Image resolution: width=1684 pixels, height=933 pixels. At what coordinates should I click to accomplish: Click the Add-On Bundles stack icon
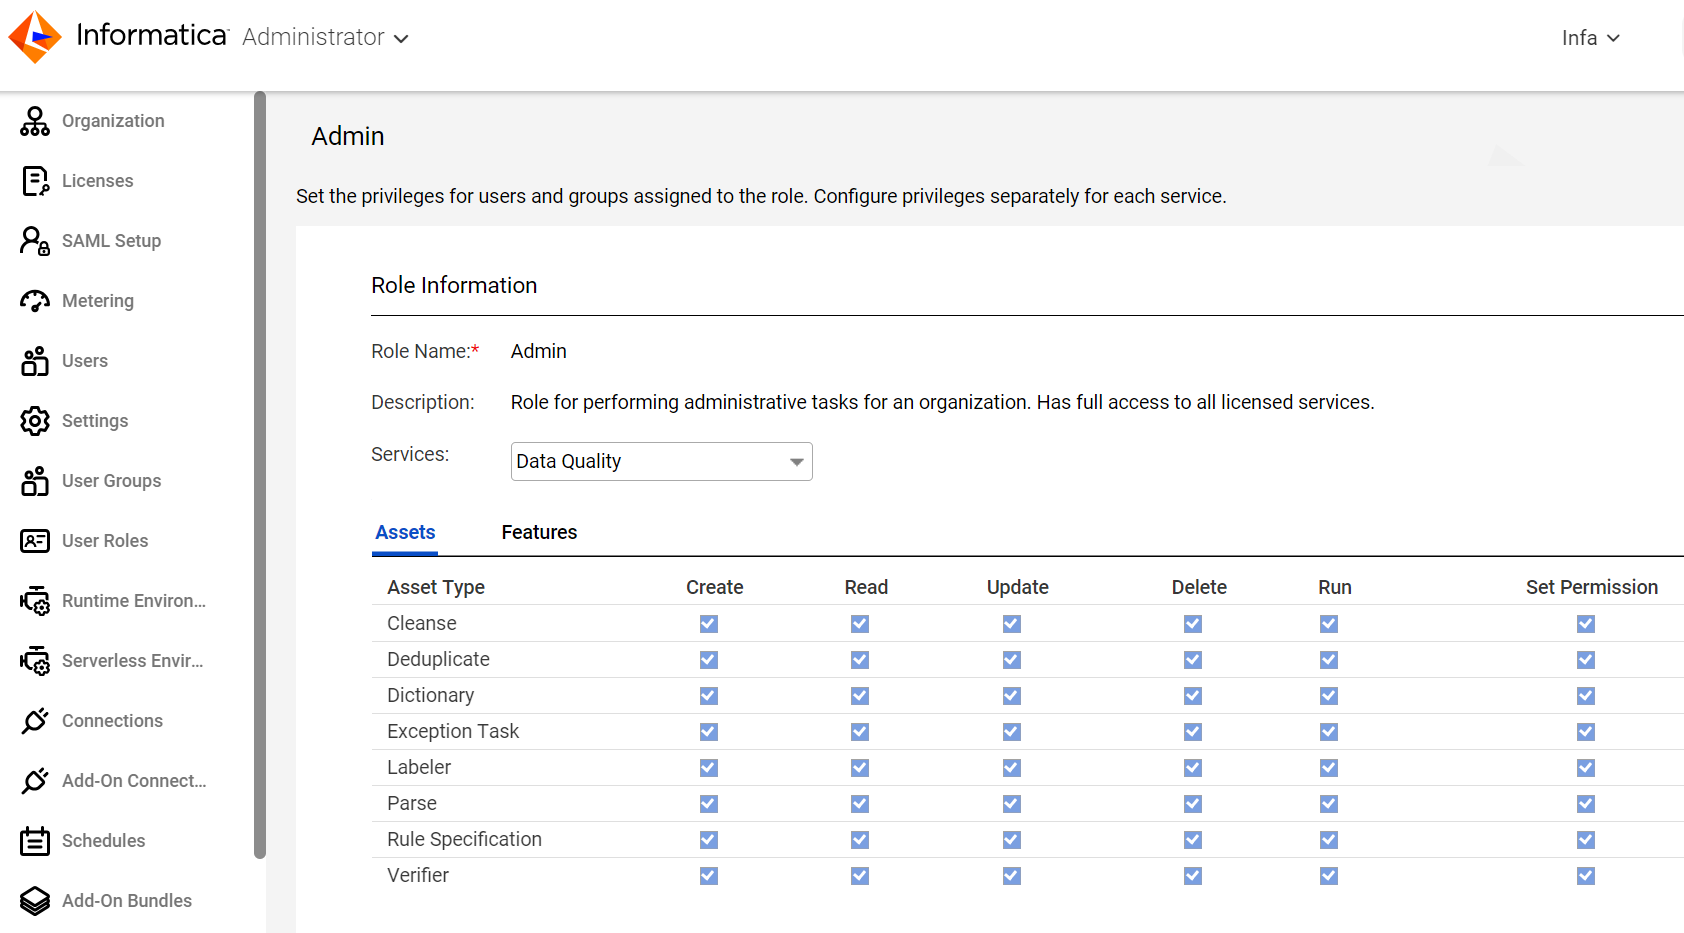tap(35, 901)
